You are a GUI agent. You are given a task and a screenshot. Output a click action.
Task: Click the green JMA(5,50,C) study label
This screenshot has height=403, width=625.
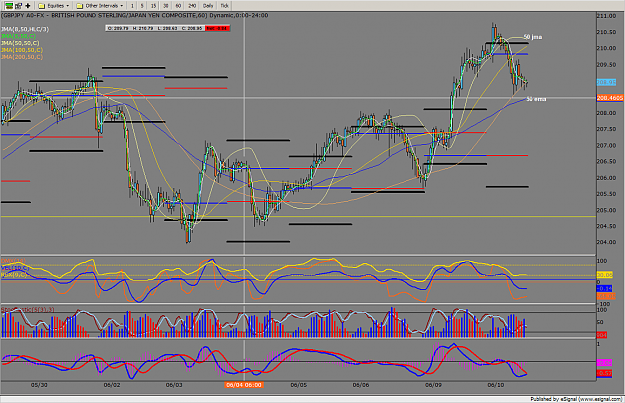(x=18, y=36)
